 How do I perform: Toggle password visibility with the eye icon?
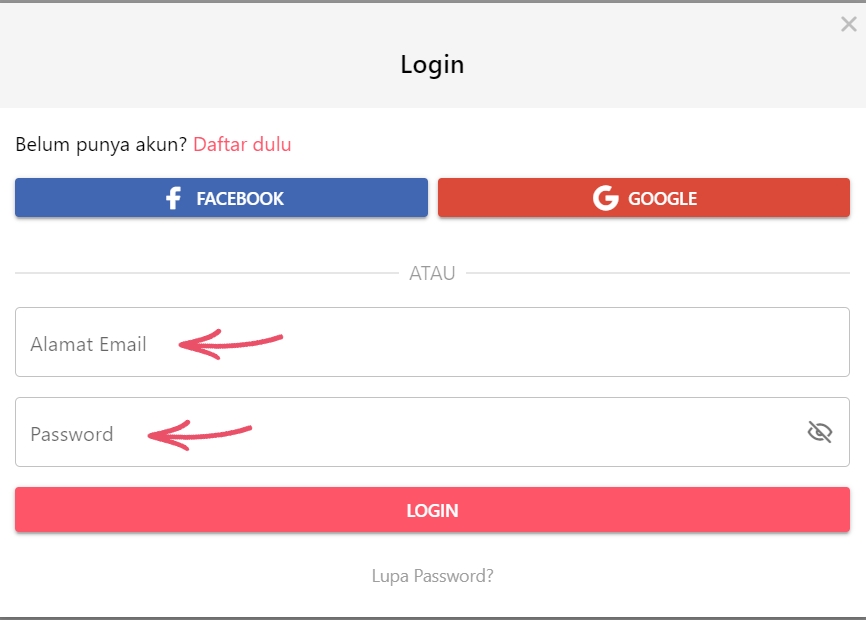coord(820,432)
